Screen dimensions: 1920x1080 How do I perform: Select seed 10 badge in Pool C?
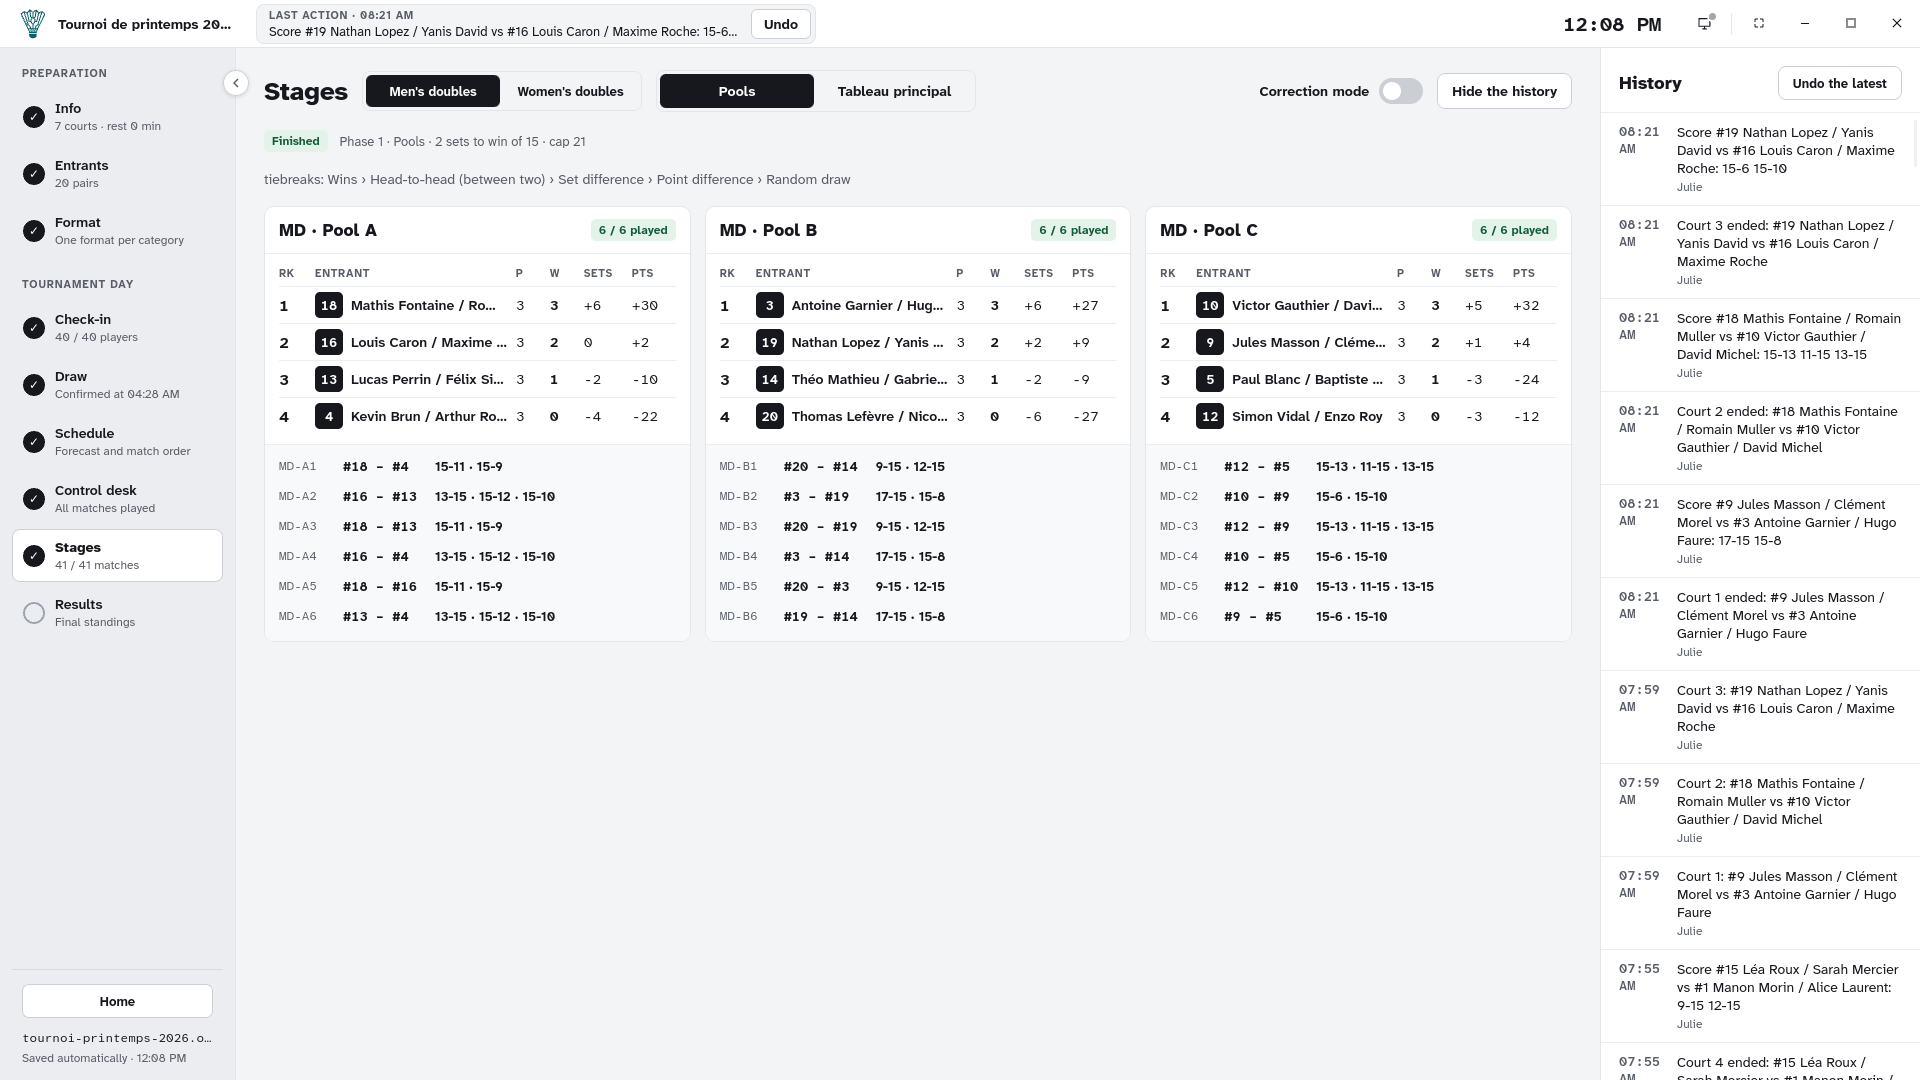pos(1210,305)
